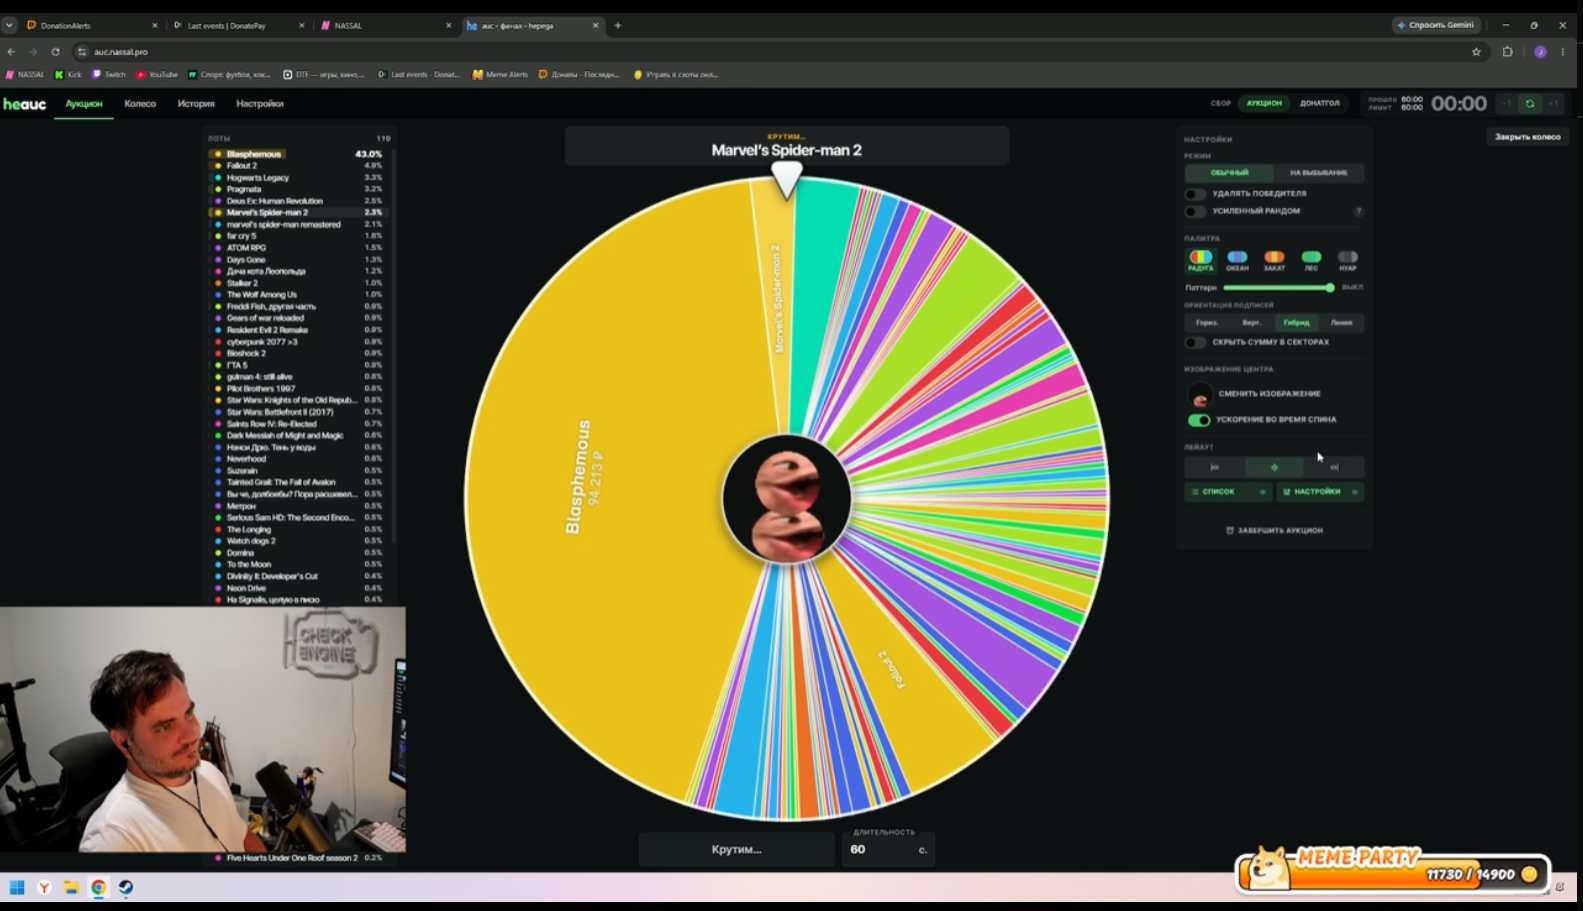Open the Колесо page tab

pos(140,104)
